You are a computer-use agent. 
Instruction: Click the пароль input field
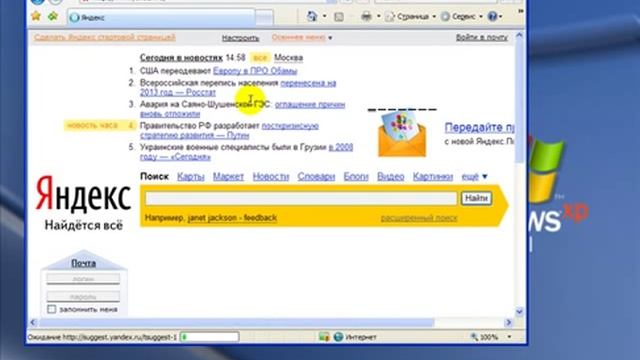click(83, 296)
